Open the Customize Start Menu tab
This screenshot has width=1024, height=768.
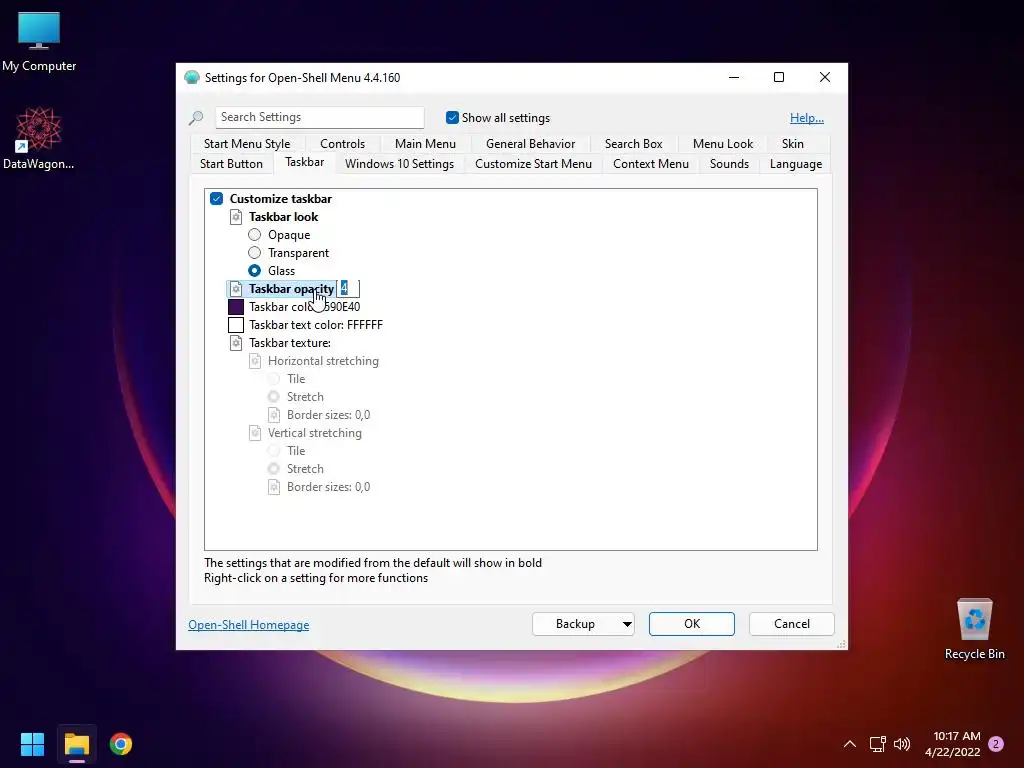point(533,164)
